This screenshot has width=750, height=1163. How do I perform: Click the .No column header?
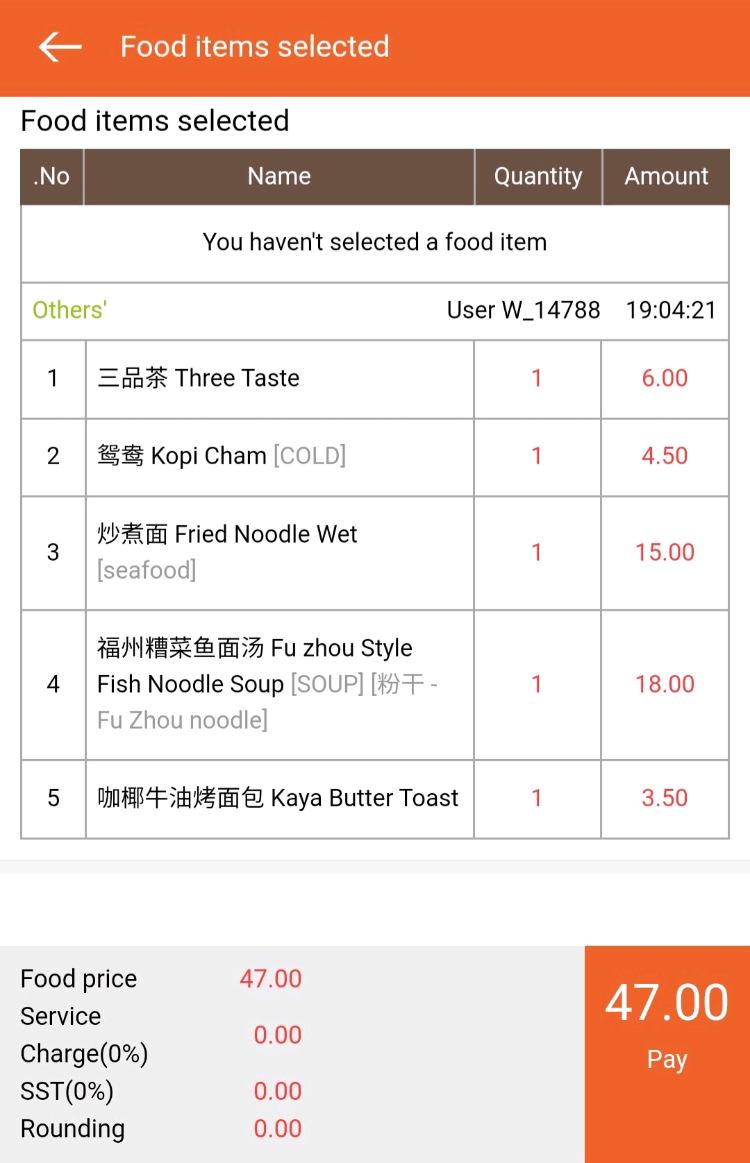point(52,177)
